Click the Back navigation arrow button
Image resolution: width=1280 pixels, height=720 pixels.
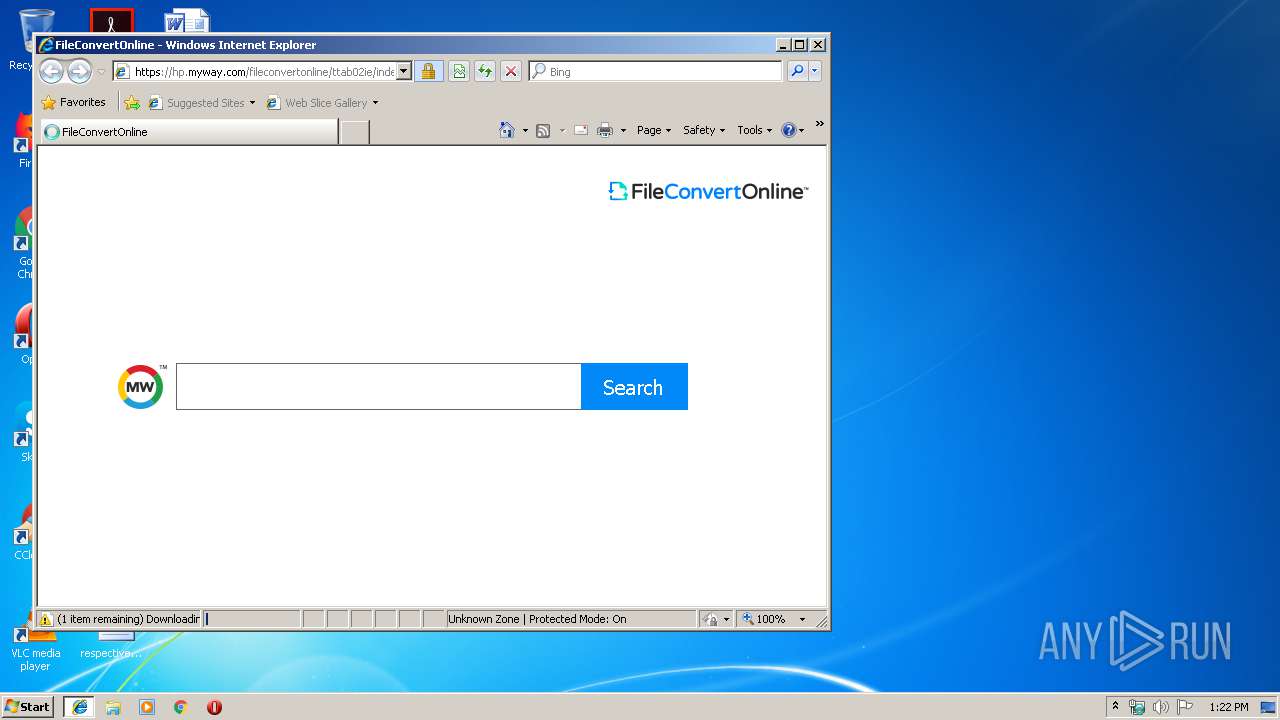tap(51, 71)
